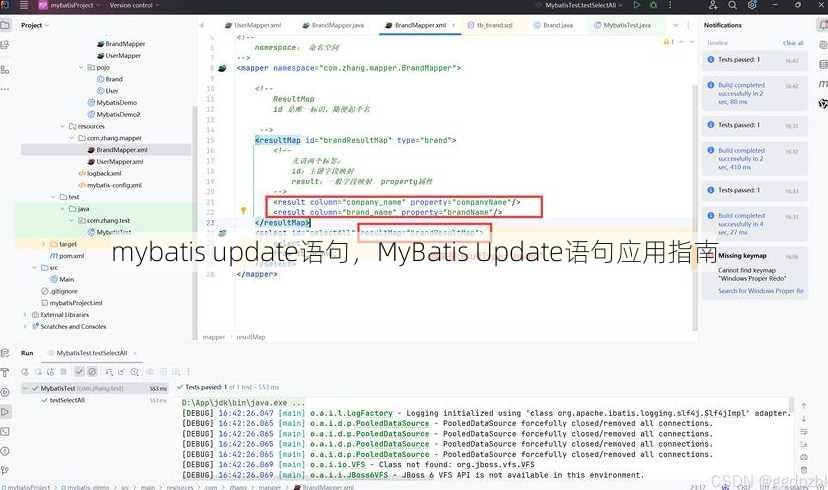
Task: Open the Project view selector dropdown
Action: 35,25
